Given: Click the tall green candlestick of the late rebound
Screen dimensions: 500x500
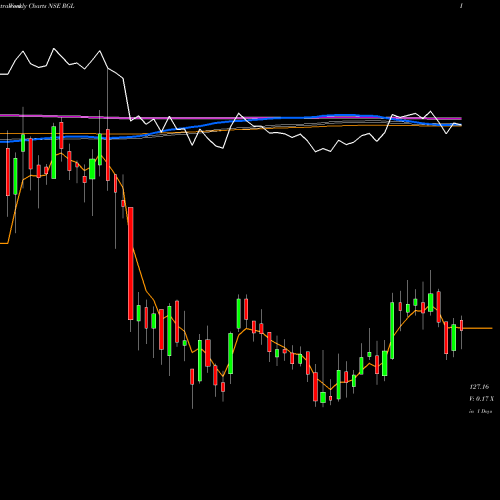Looking at the screenshot, I should pos(392,330).
